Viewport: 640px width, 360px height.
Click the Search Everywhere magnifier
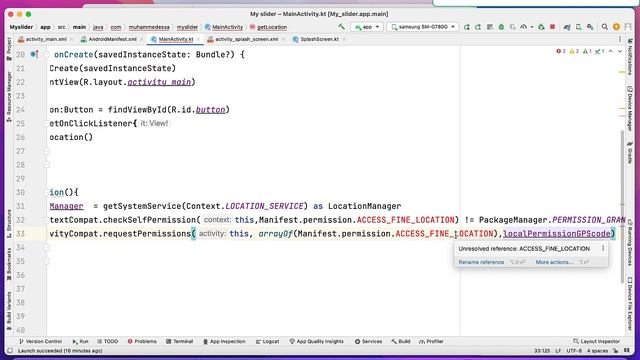tap(604, 27)
